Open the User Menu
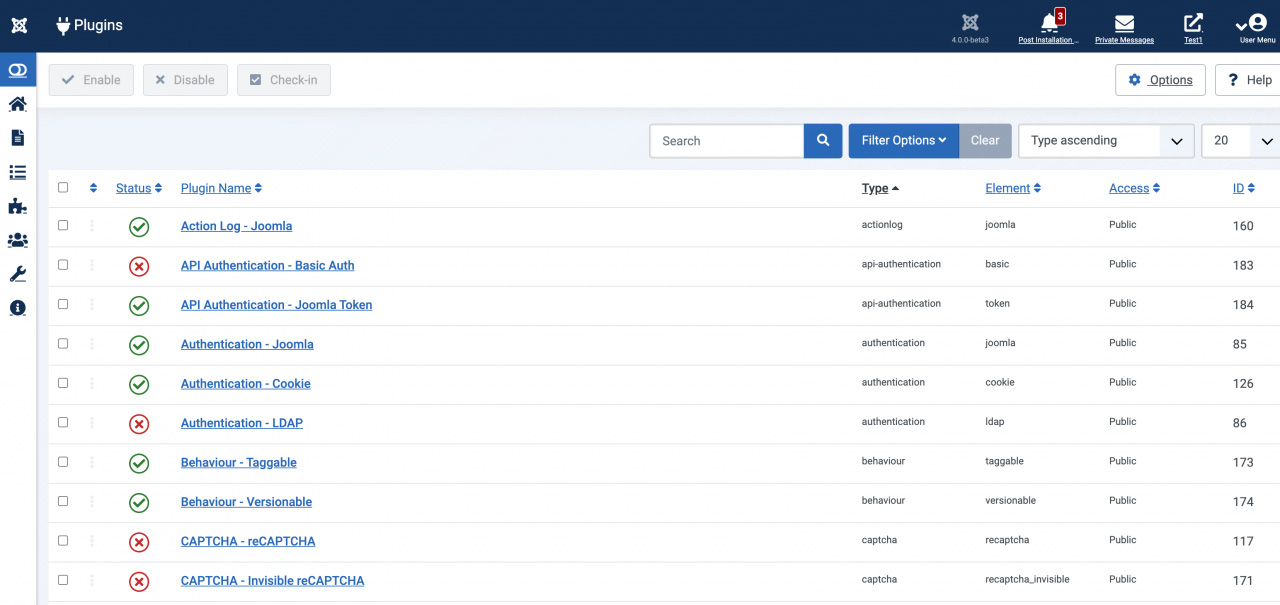The width and height of the screenshot is (1280, 605). [1255, 25]
